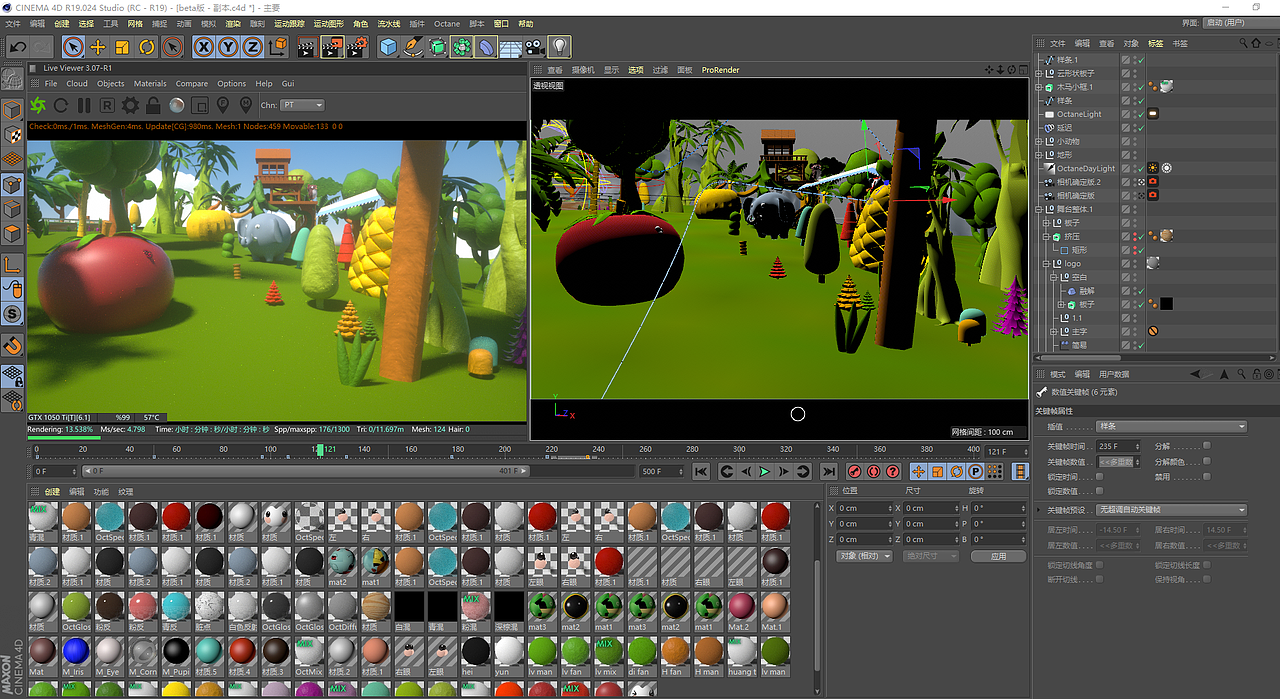Viewport: 1280px width, 699px height.
Task: Go to end of animation button
Action: point(829,471)
